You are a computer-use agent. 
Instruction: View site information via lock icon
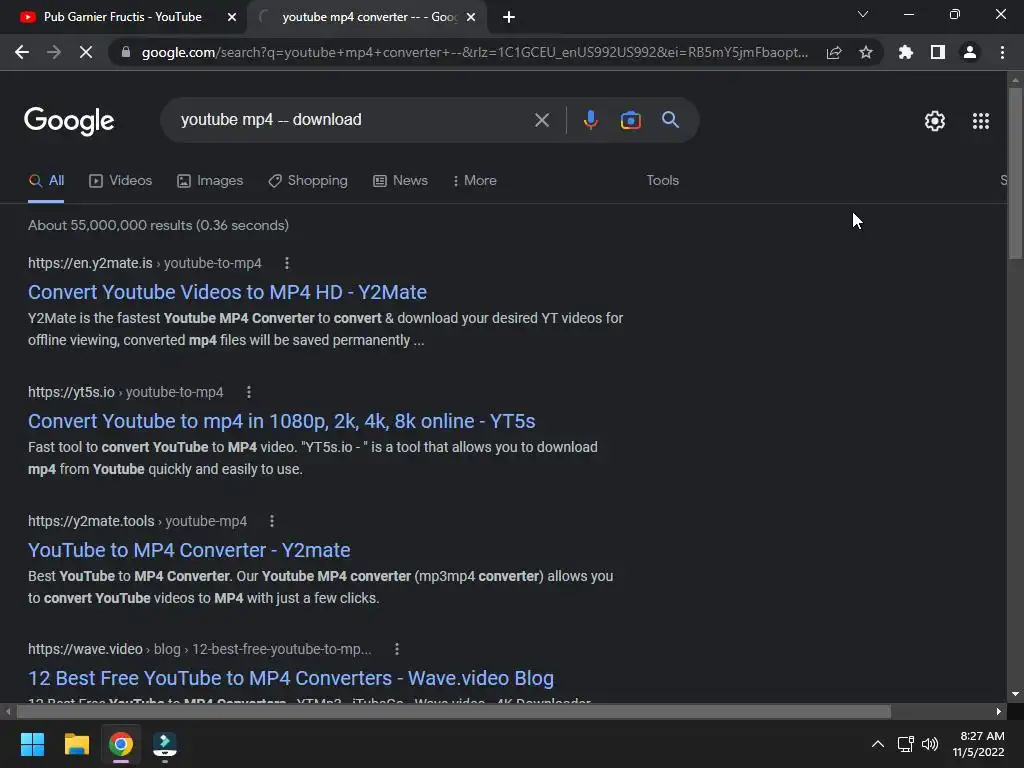[x=125, y=52]
